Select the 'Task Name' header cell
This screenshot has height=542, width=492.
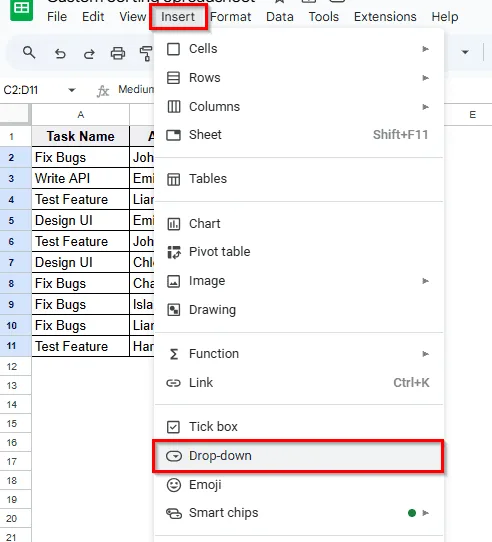(80, 136)
